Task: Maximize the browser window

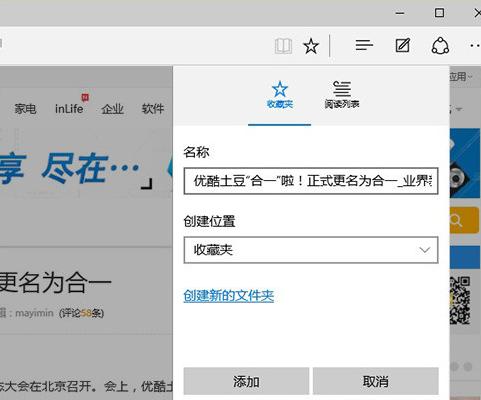Action: pyautogui.click(x=439, y=13)
